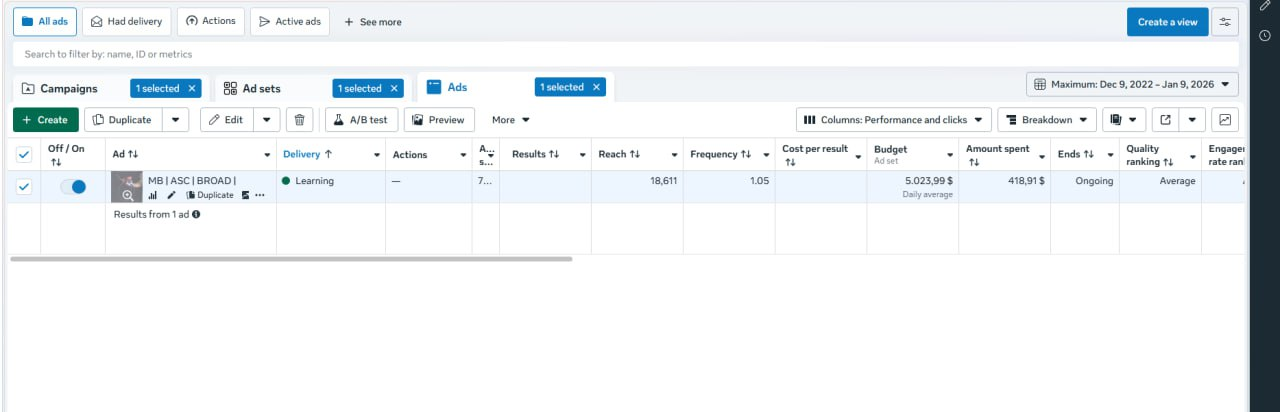1280x412 pixels.
Task: Open the Actions column options arrow
Action: pyautogui.click(x=463, y=155)
